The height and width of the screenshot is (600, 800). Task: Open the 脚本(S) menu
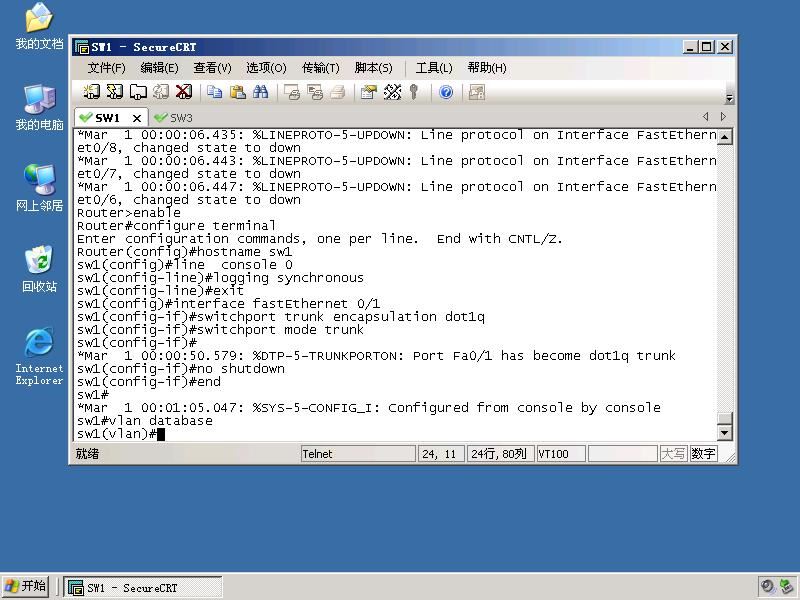pos(373,68)
